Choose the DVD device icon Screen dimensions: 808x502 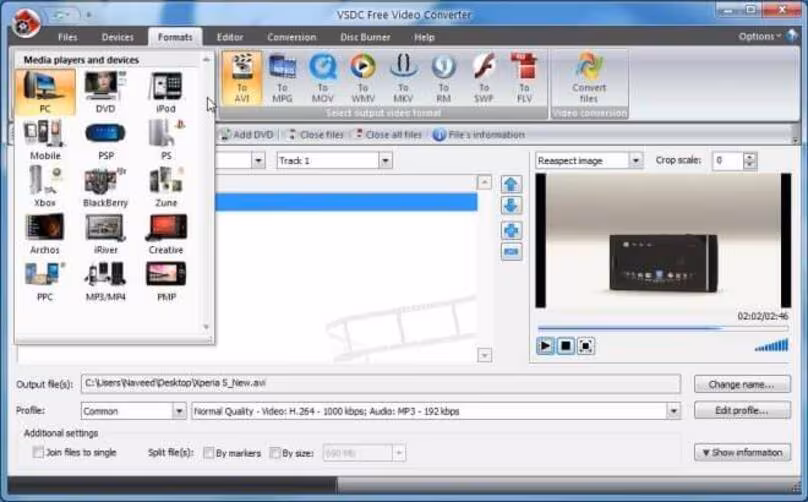[105, 92]
